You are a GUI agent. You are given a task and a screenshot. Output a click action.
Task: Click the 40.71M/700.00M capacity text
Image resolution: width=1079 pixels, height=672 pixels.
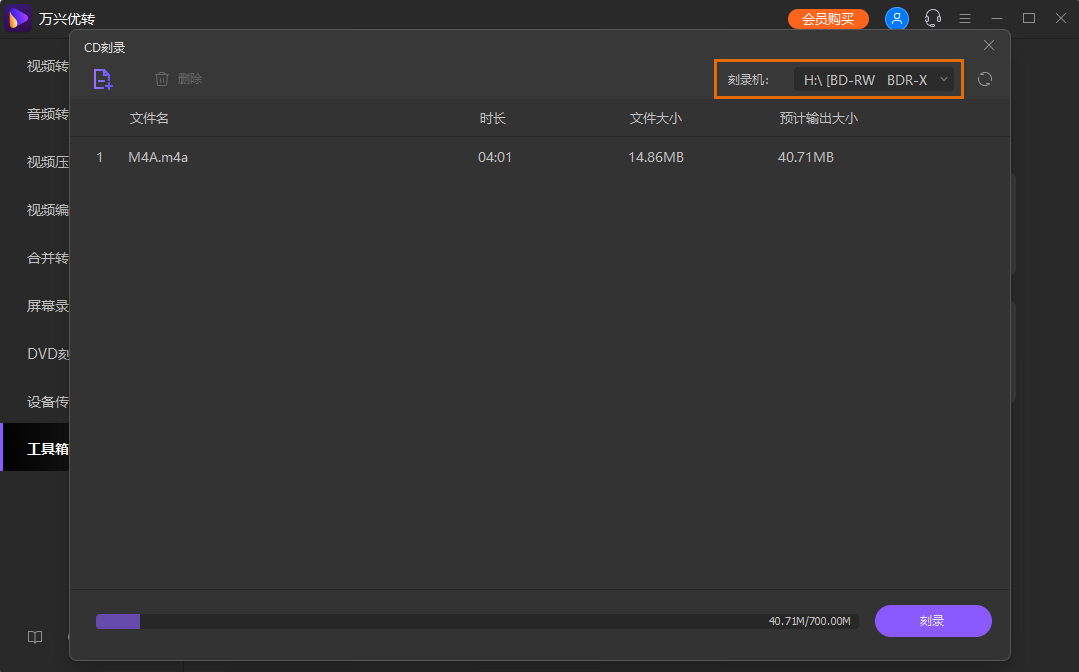[x=809, y=621]
